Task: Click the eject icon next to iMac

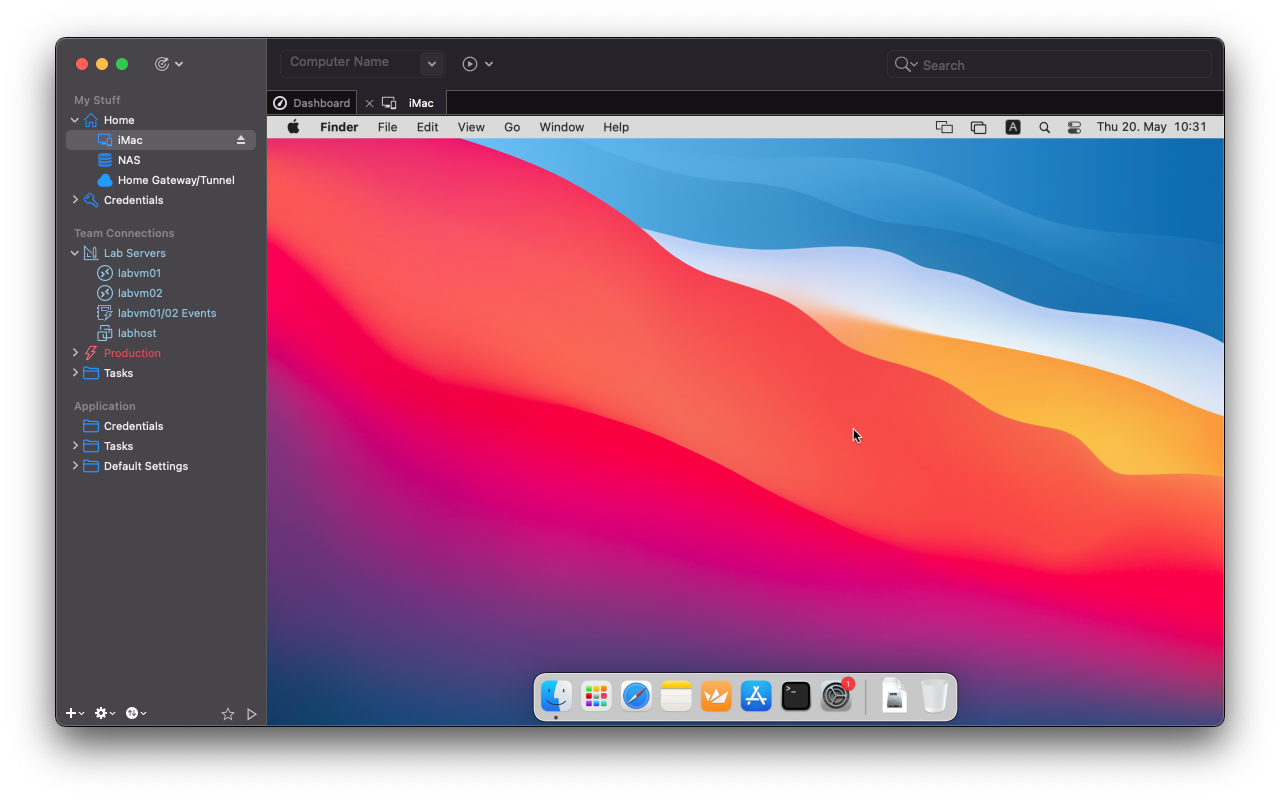Action: 241,140
